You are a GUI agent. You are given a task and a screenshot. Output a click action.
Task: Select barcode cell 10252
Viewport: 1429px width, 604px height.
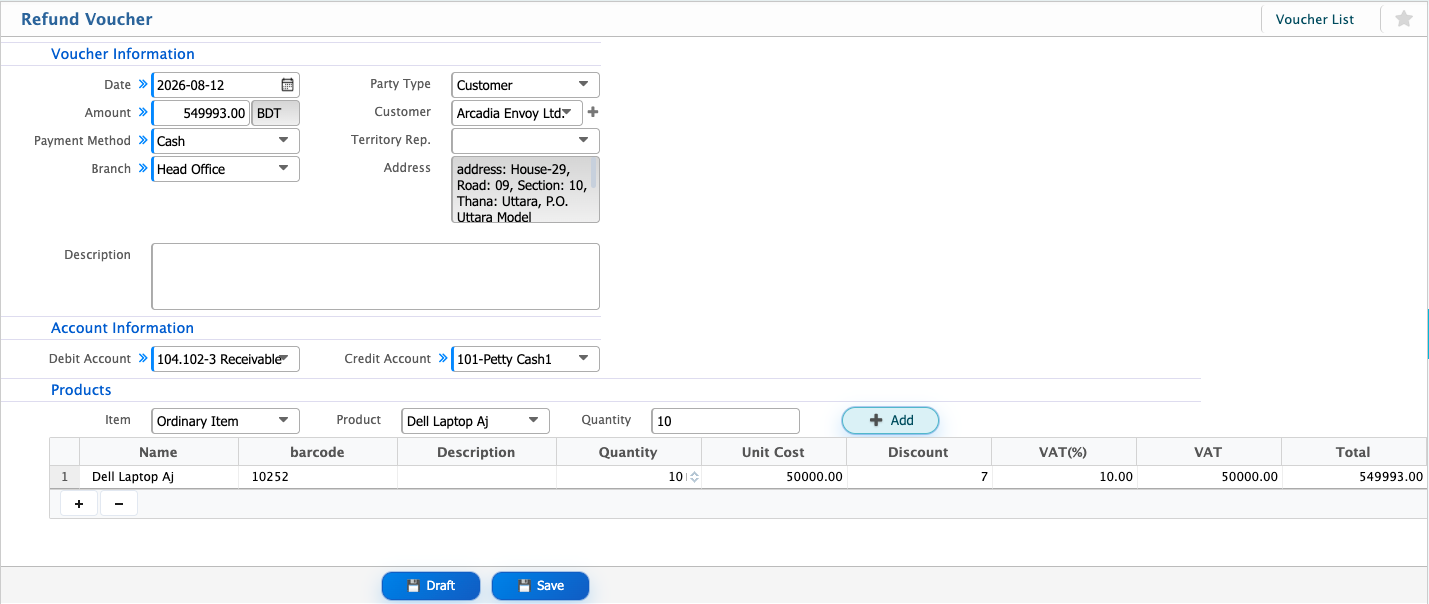point(317,477)
